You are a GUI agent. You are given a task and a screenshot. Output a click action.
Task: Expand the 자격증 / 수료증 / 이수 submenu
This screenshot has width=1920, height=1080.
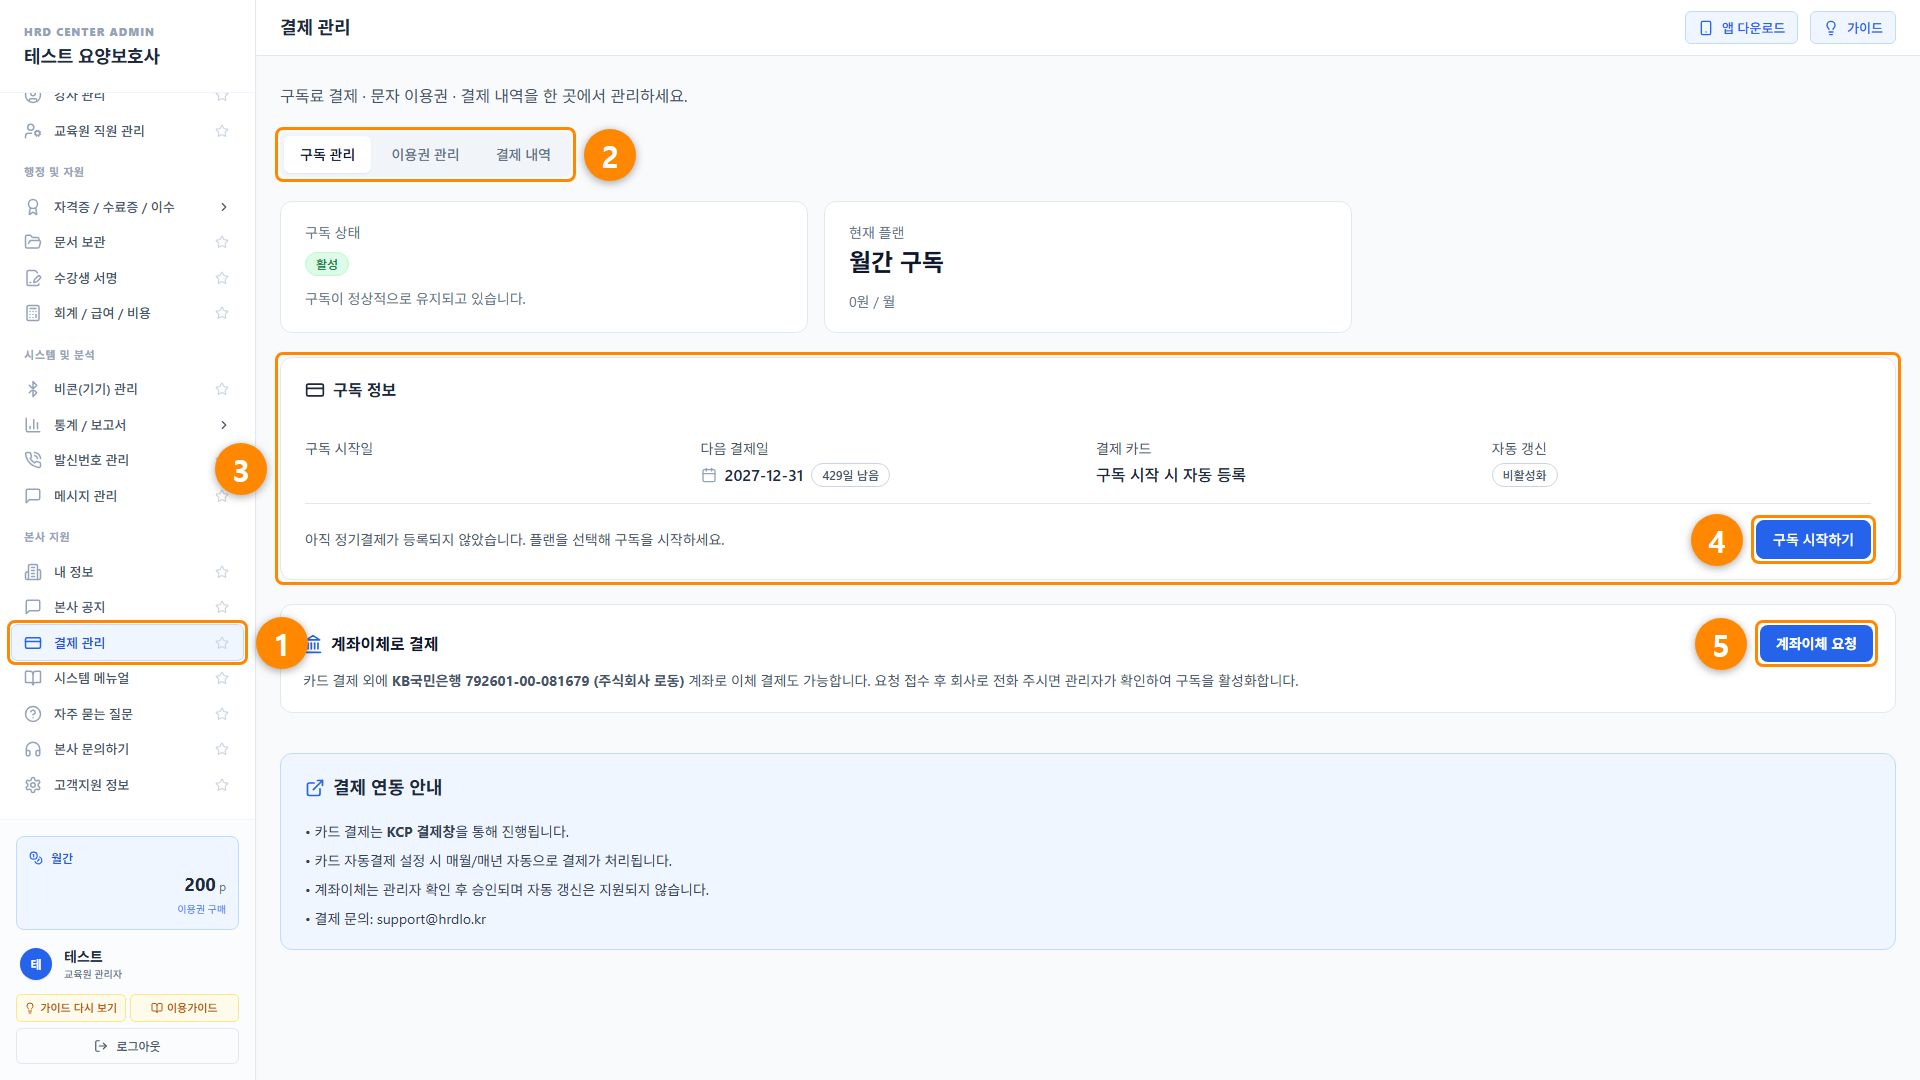(x=223, y=207)
